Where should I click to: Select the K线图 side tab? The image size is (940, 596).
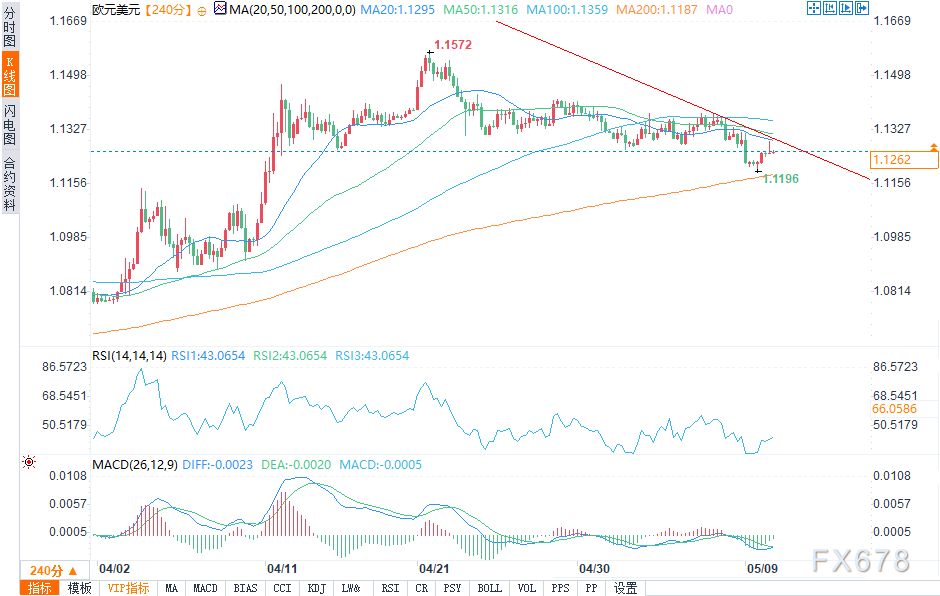pyautogui.click(x=9, y=76)
